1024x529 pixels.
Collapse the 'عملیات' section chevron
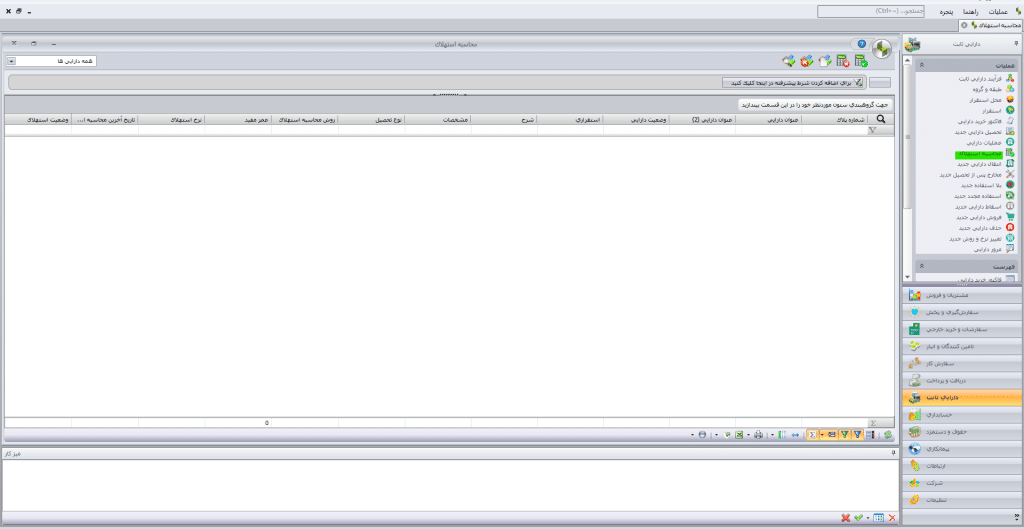pyautogui.click(x=921, y=66)
